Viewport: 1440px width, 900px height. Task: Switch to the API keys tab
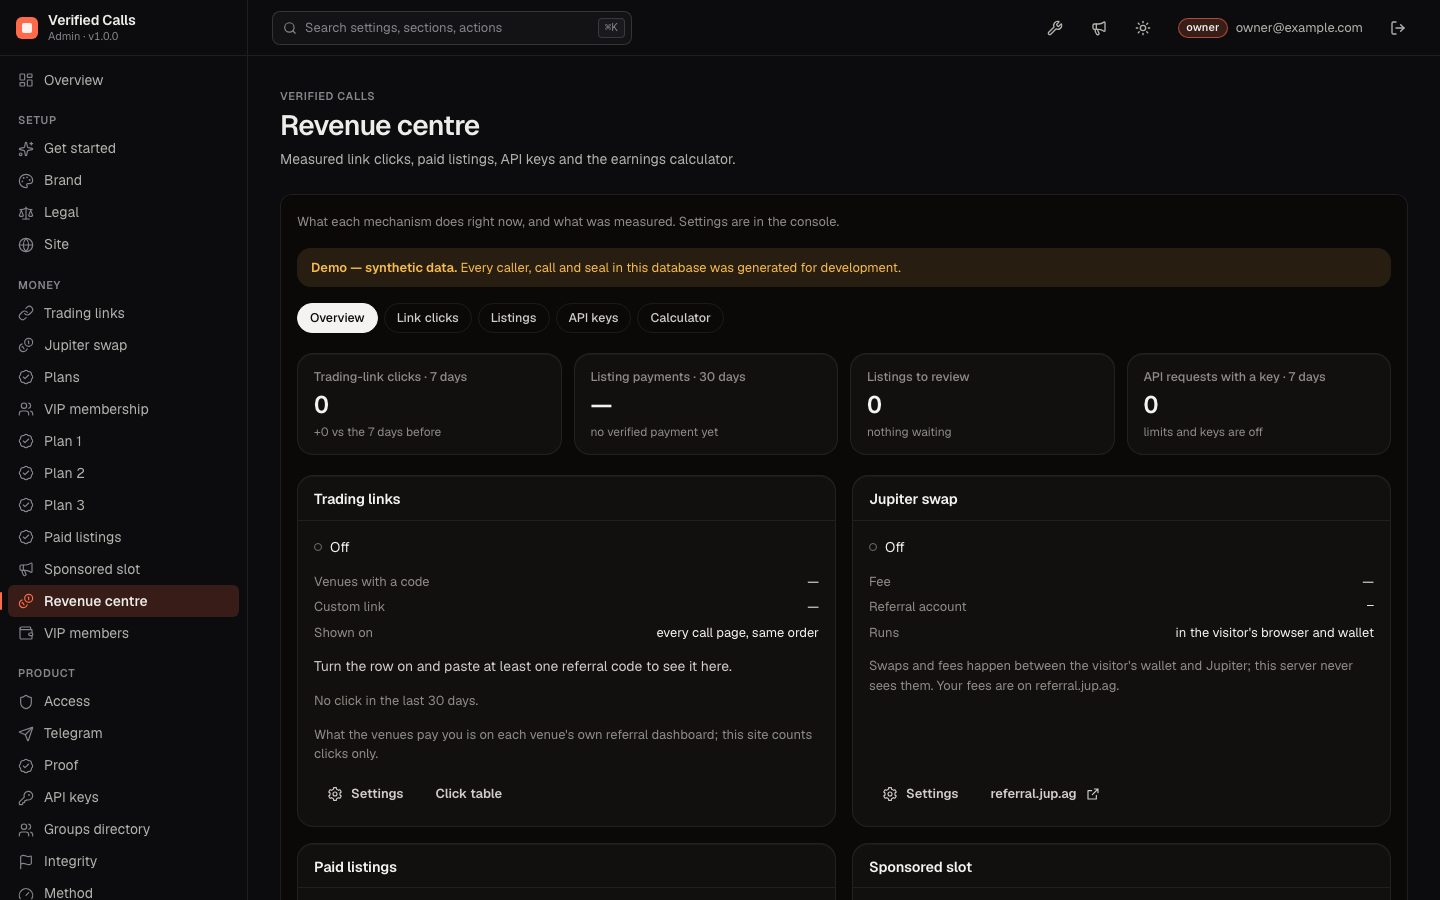(593, 318)
